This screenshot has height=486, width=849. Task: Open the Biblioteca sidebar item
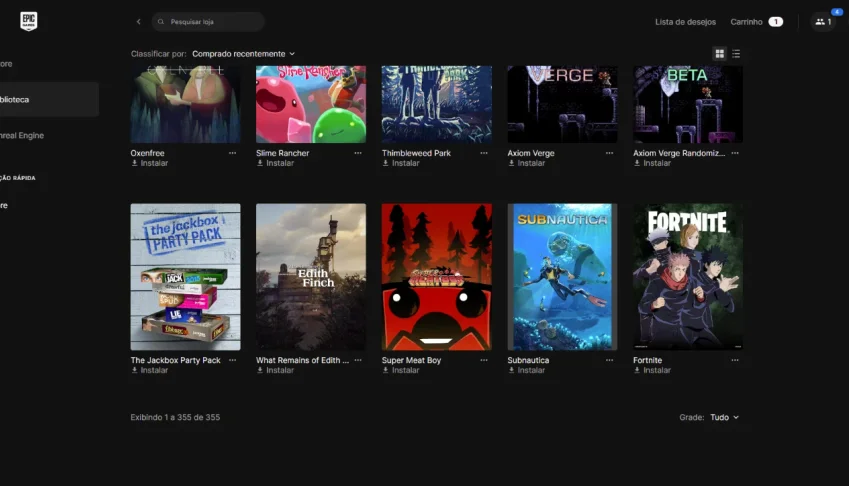click(49, 100)
